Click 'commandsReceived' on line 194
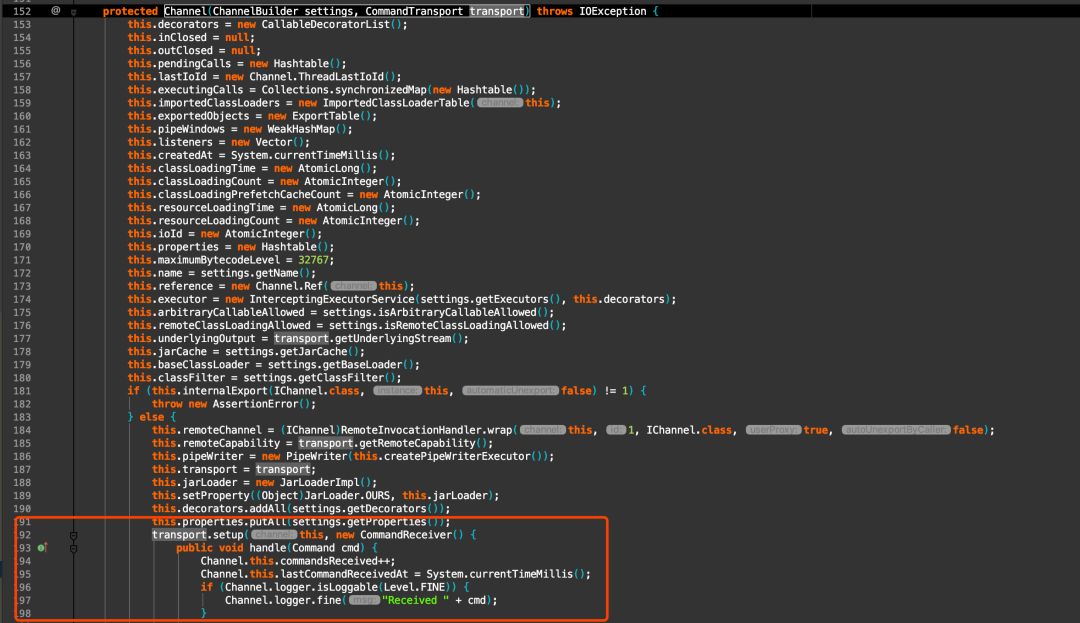 329,561
